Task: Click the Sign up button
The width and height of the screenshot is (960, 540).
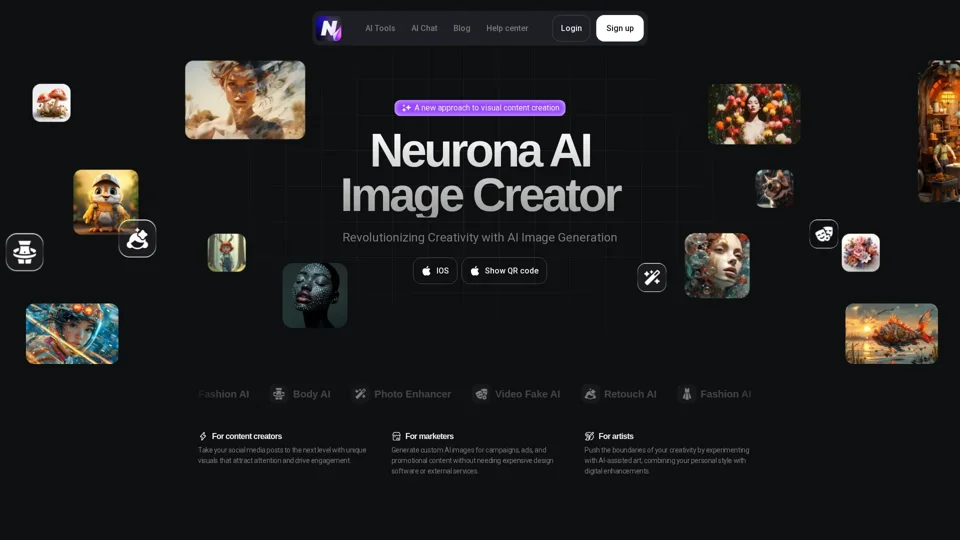Action: point(620,28)
